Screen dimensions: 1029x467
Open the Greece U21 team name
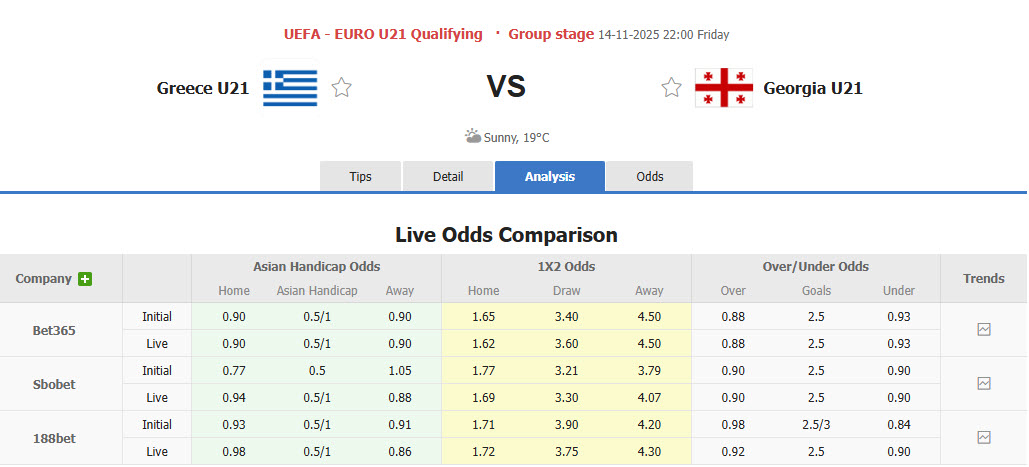(x=203, y=88)
